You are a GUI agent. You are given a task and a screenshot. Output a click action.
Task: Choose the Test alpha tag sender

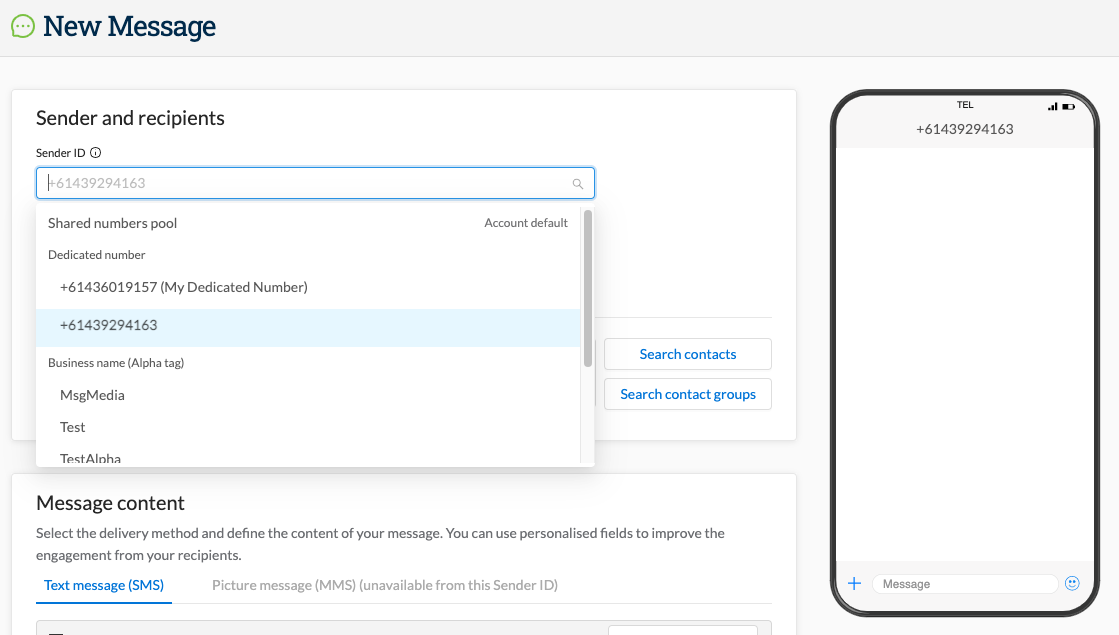pos(73,427)
